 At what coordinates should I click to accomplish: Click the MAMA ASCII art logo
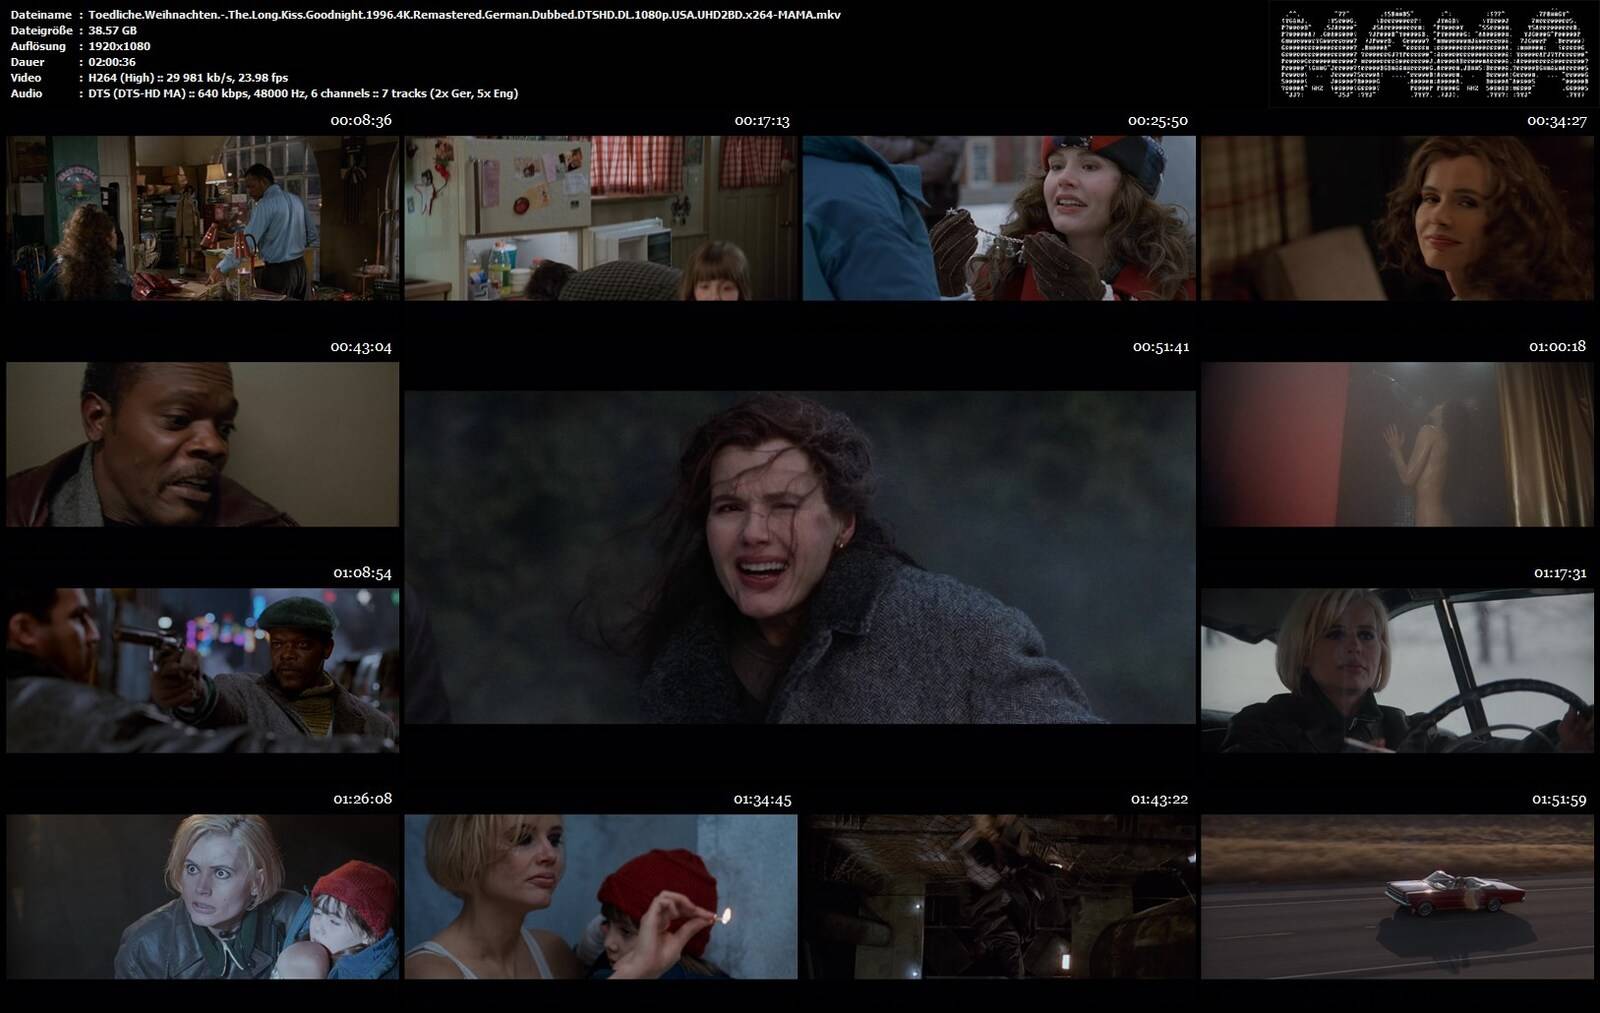click(x=1432, y=55)
